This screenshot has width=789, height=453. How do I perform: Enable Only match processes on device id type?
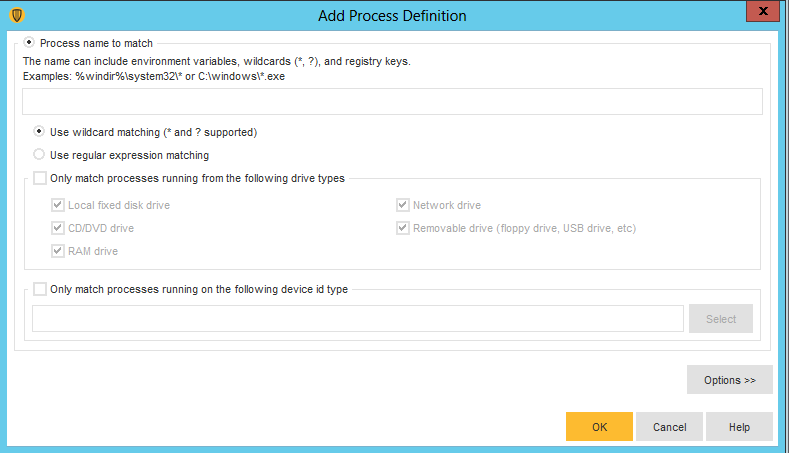[40, 289]
